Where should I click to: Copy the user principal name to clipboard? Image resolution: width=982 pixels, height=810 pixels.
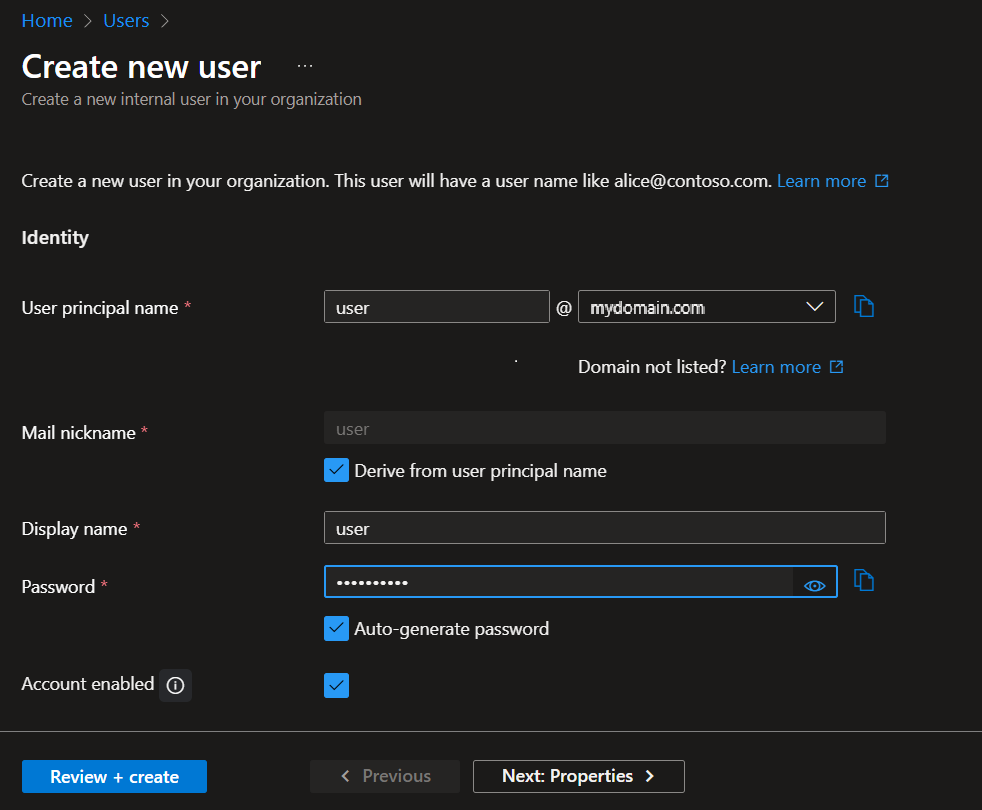click(864, 307)
